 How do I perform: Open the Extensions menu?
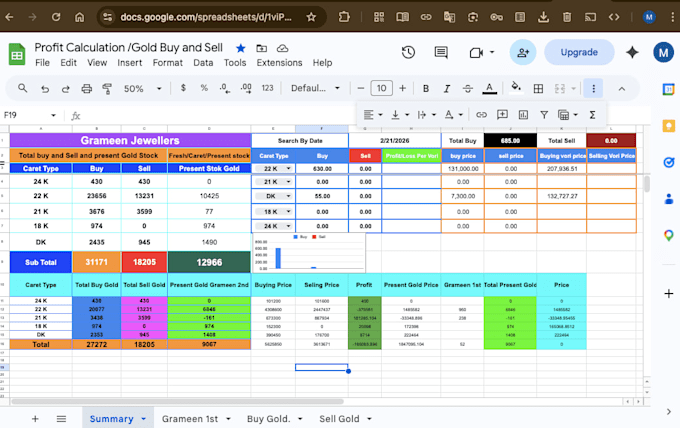[x=279, y=63]
